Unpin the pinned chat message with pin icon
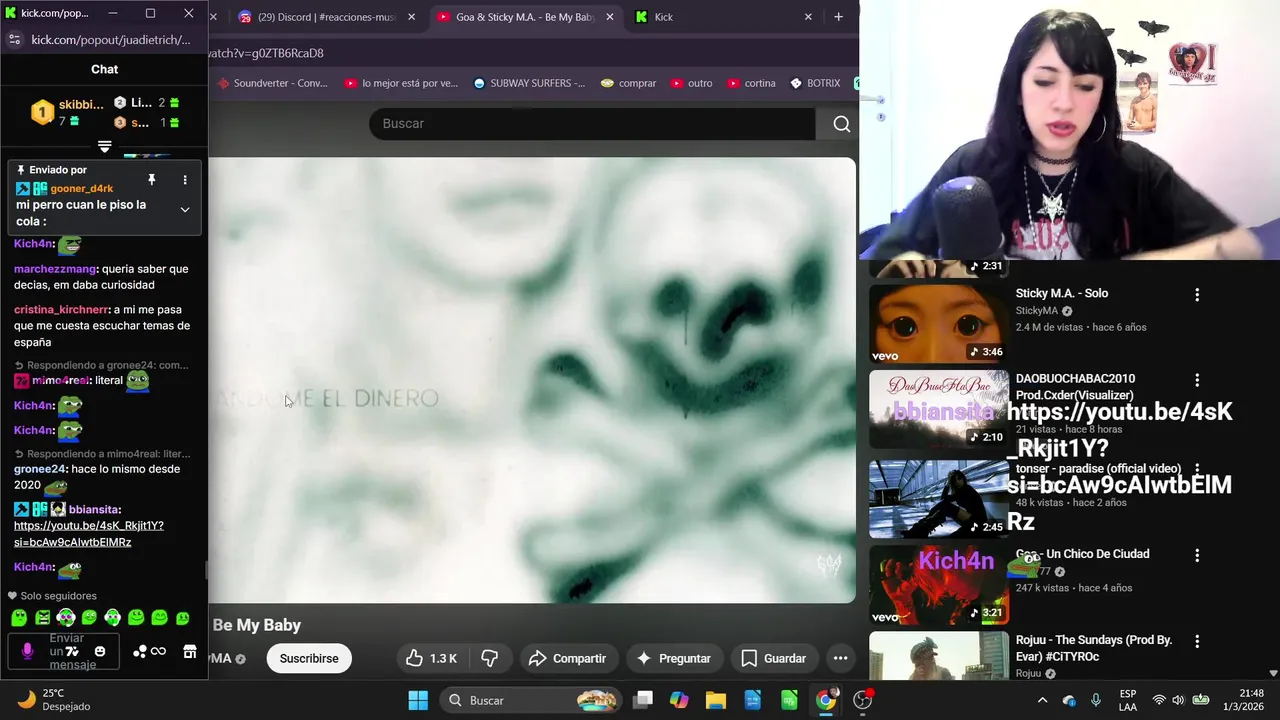 pos(152,180)
